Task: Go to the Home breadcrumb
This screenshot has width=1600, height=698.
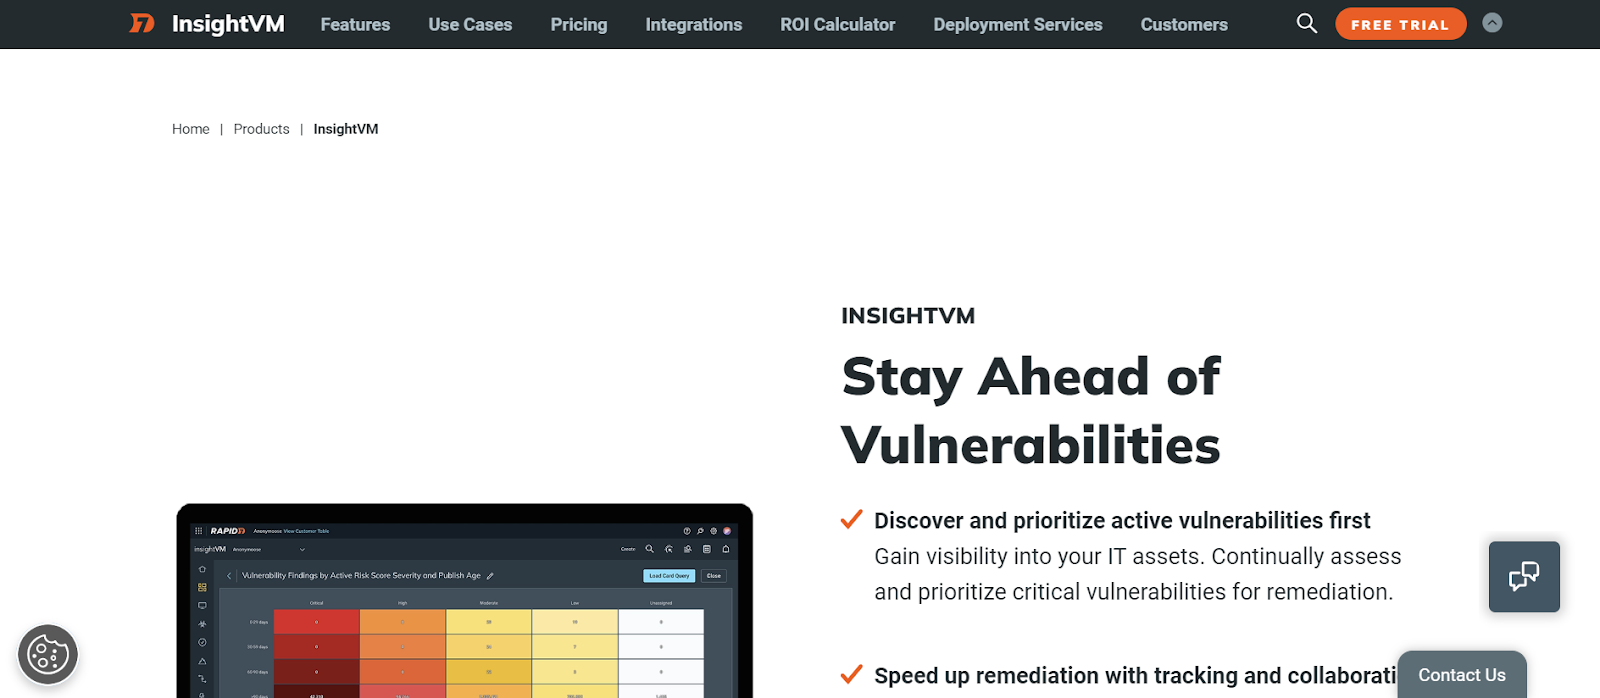Action: (x=191, y=129)
